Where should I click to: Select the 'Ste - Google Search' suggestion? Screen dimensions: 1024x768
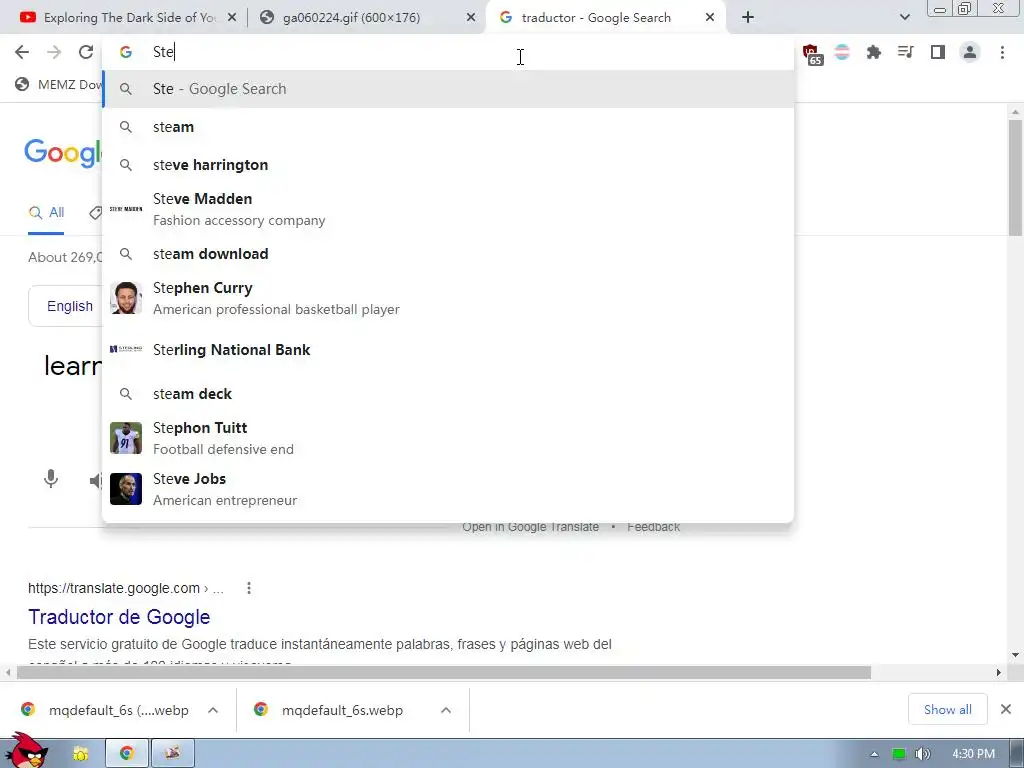click(x=448, y=89)
